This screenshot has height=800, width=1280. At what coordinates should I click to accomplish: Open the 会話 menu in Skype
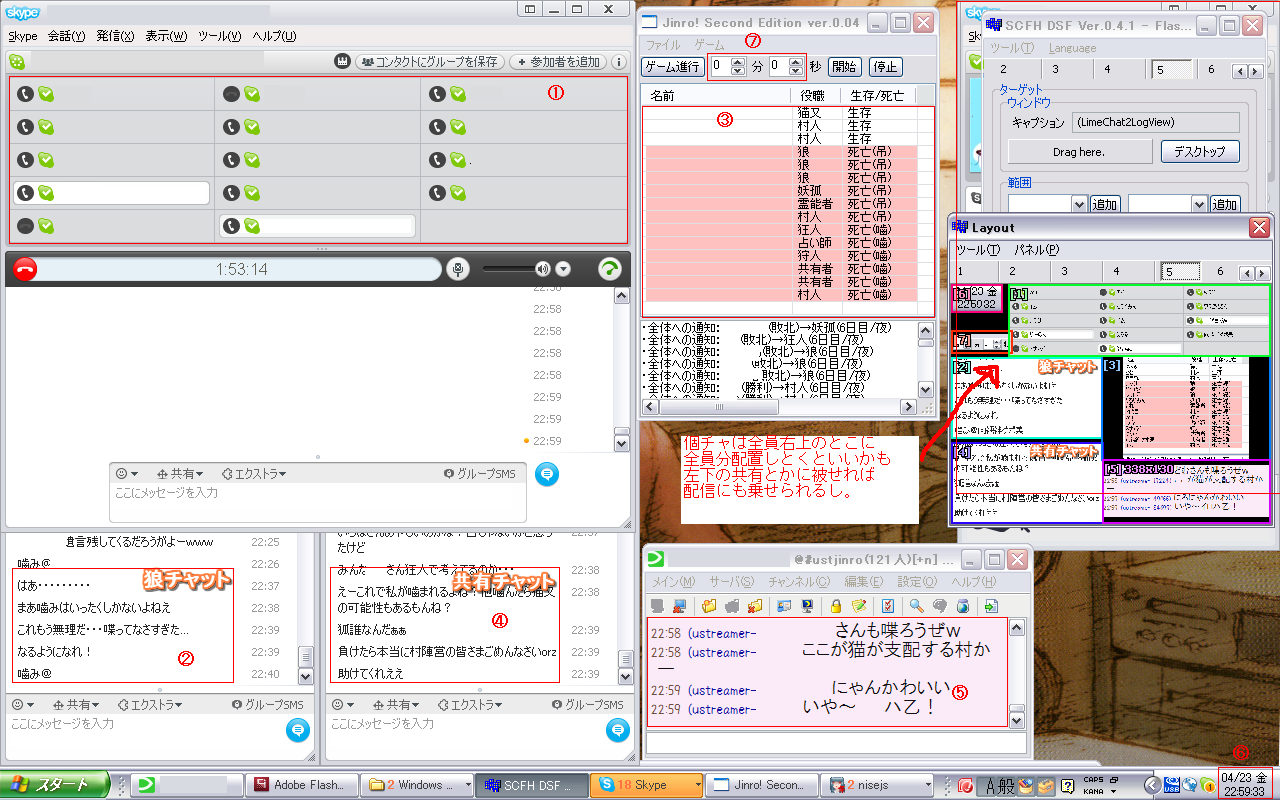(66, 36)
